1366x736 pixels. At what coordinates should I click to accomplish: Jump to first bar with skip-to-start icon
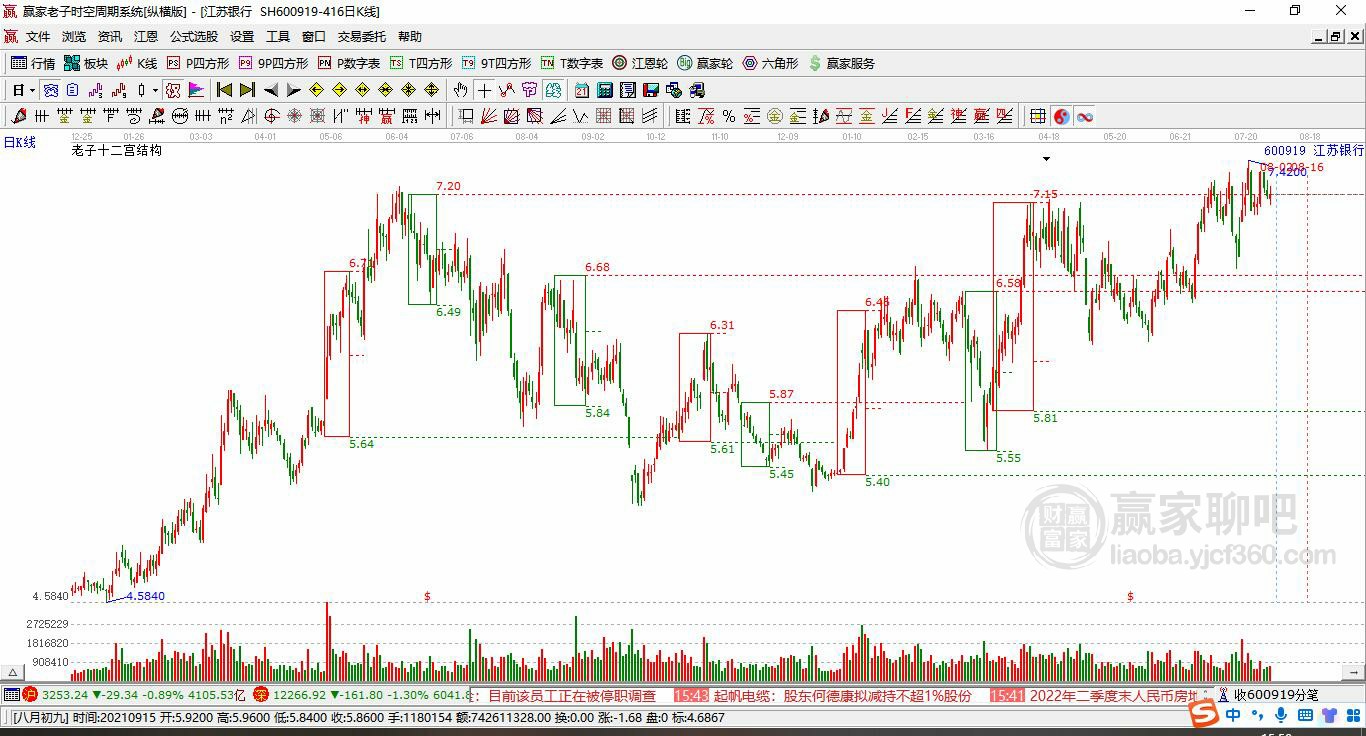coord(224,90)
